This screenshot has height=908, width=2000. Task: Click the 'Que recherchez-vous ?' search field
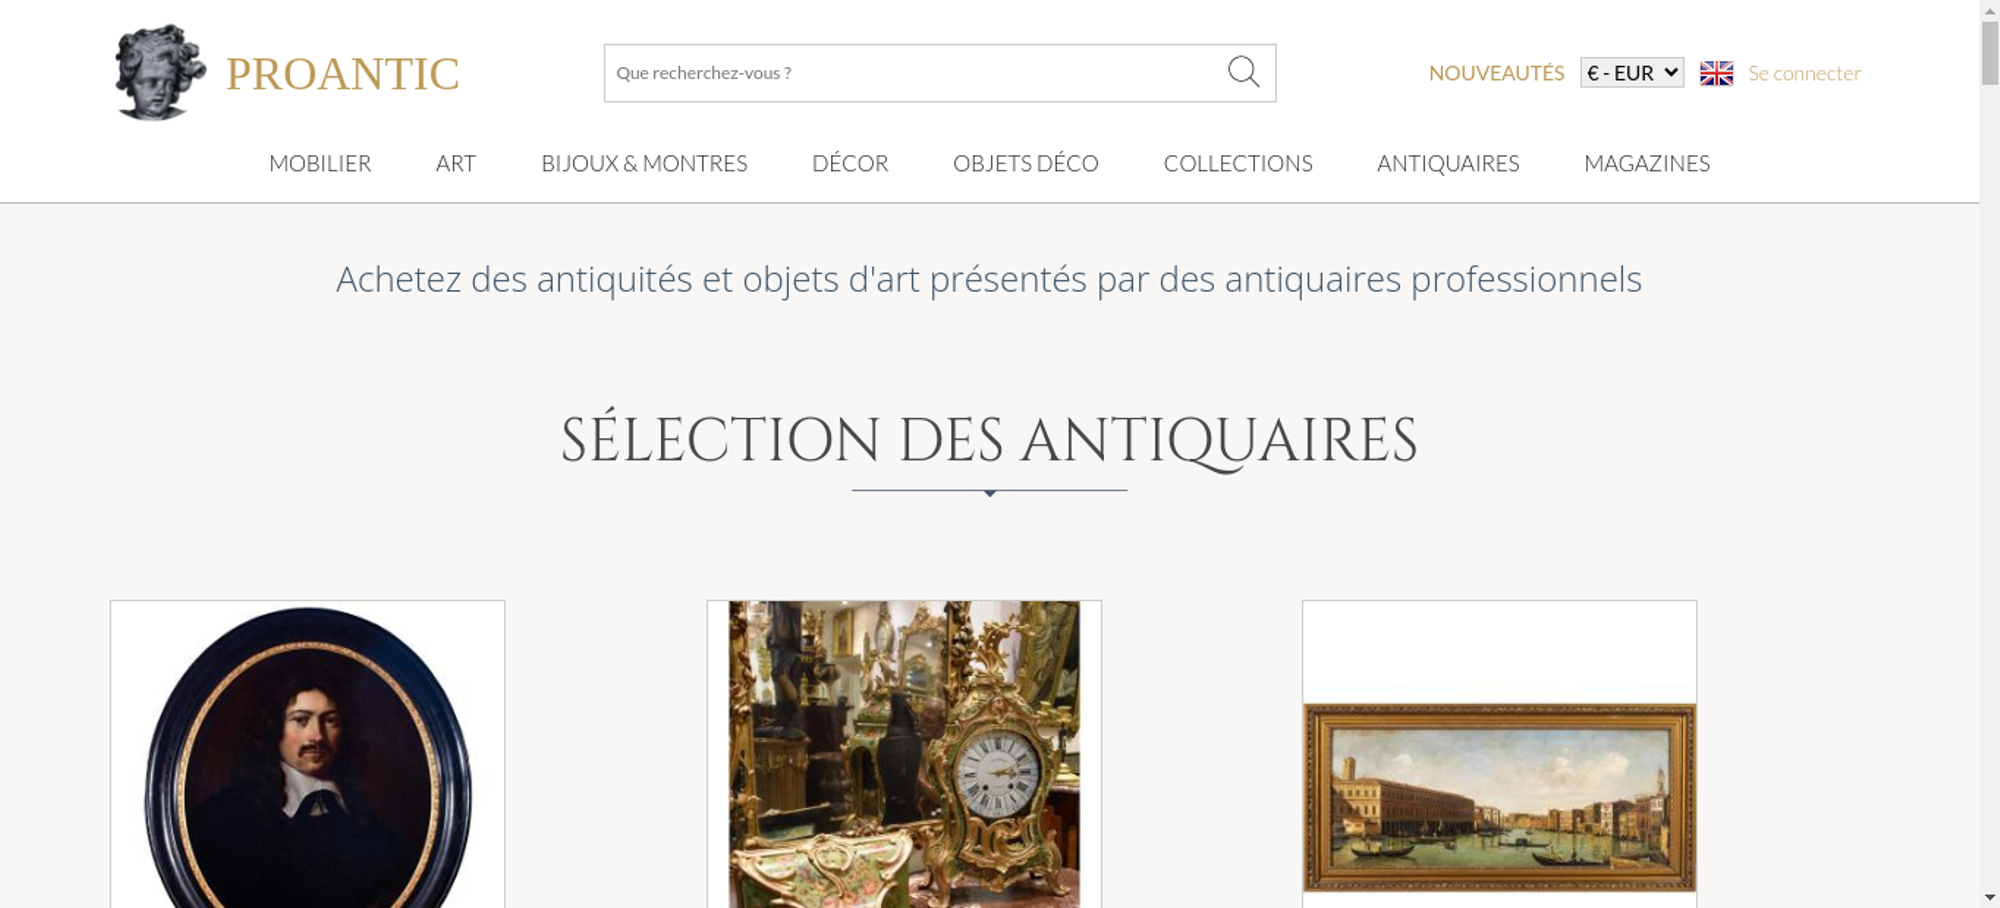point(915,73)
